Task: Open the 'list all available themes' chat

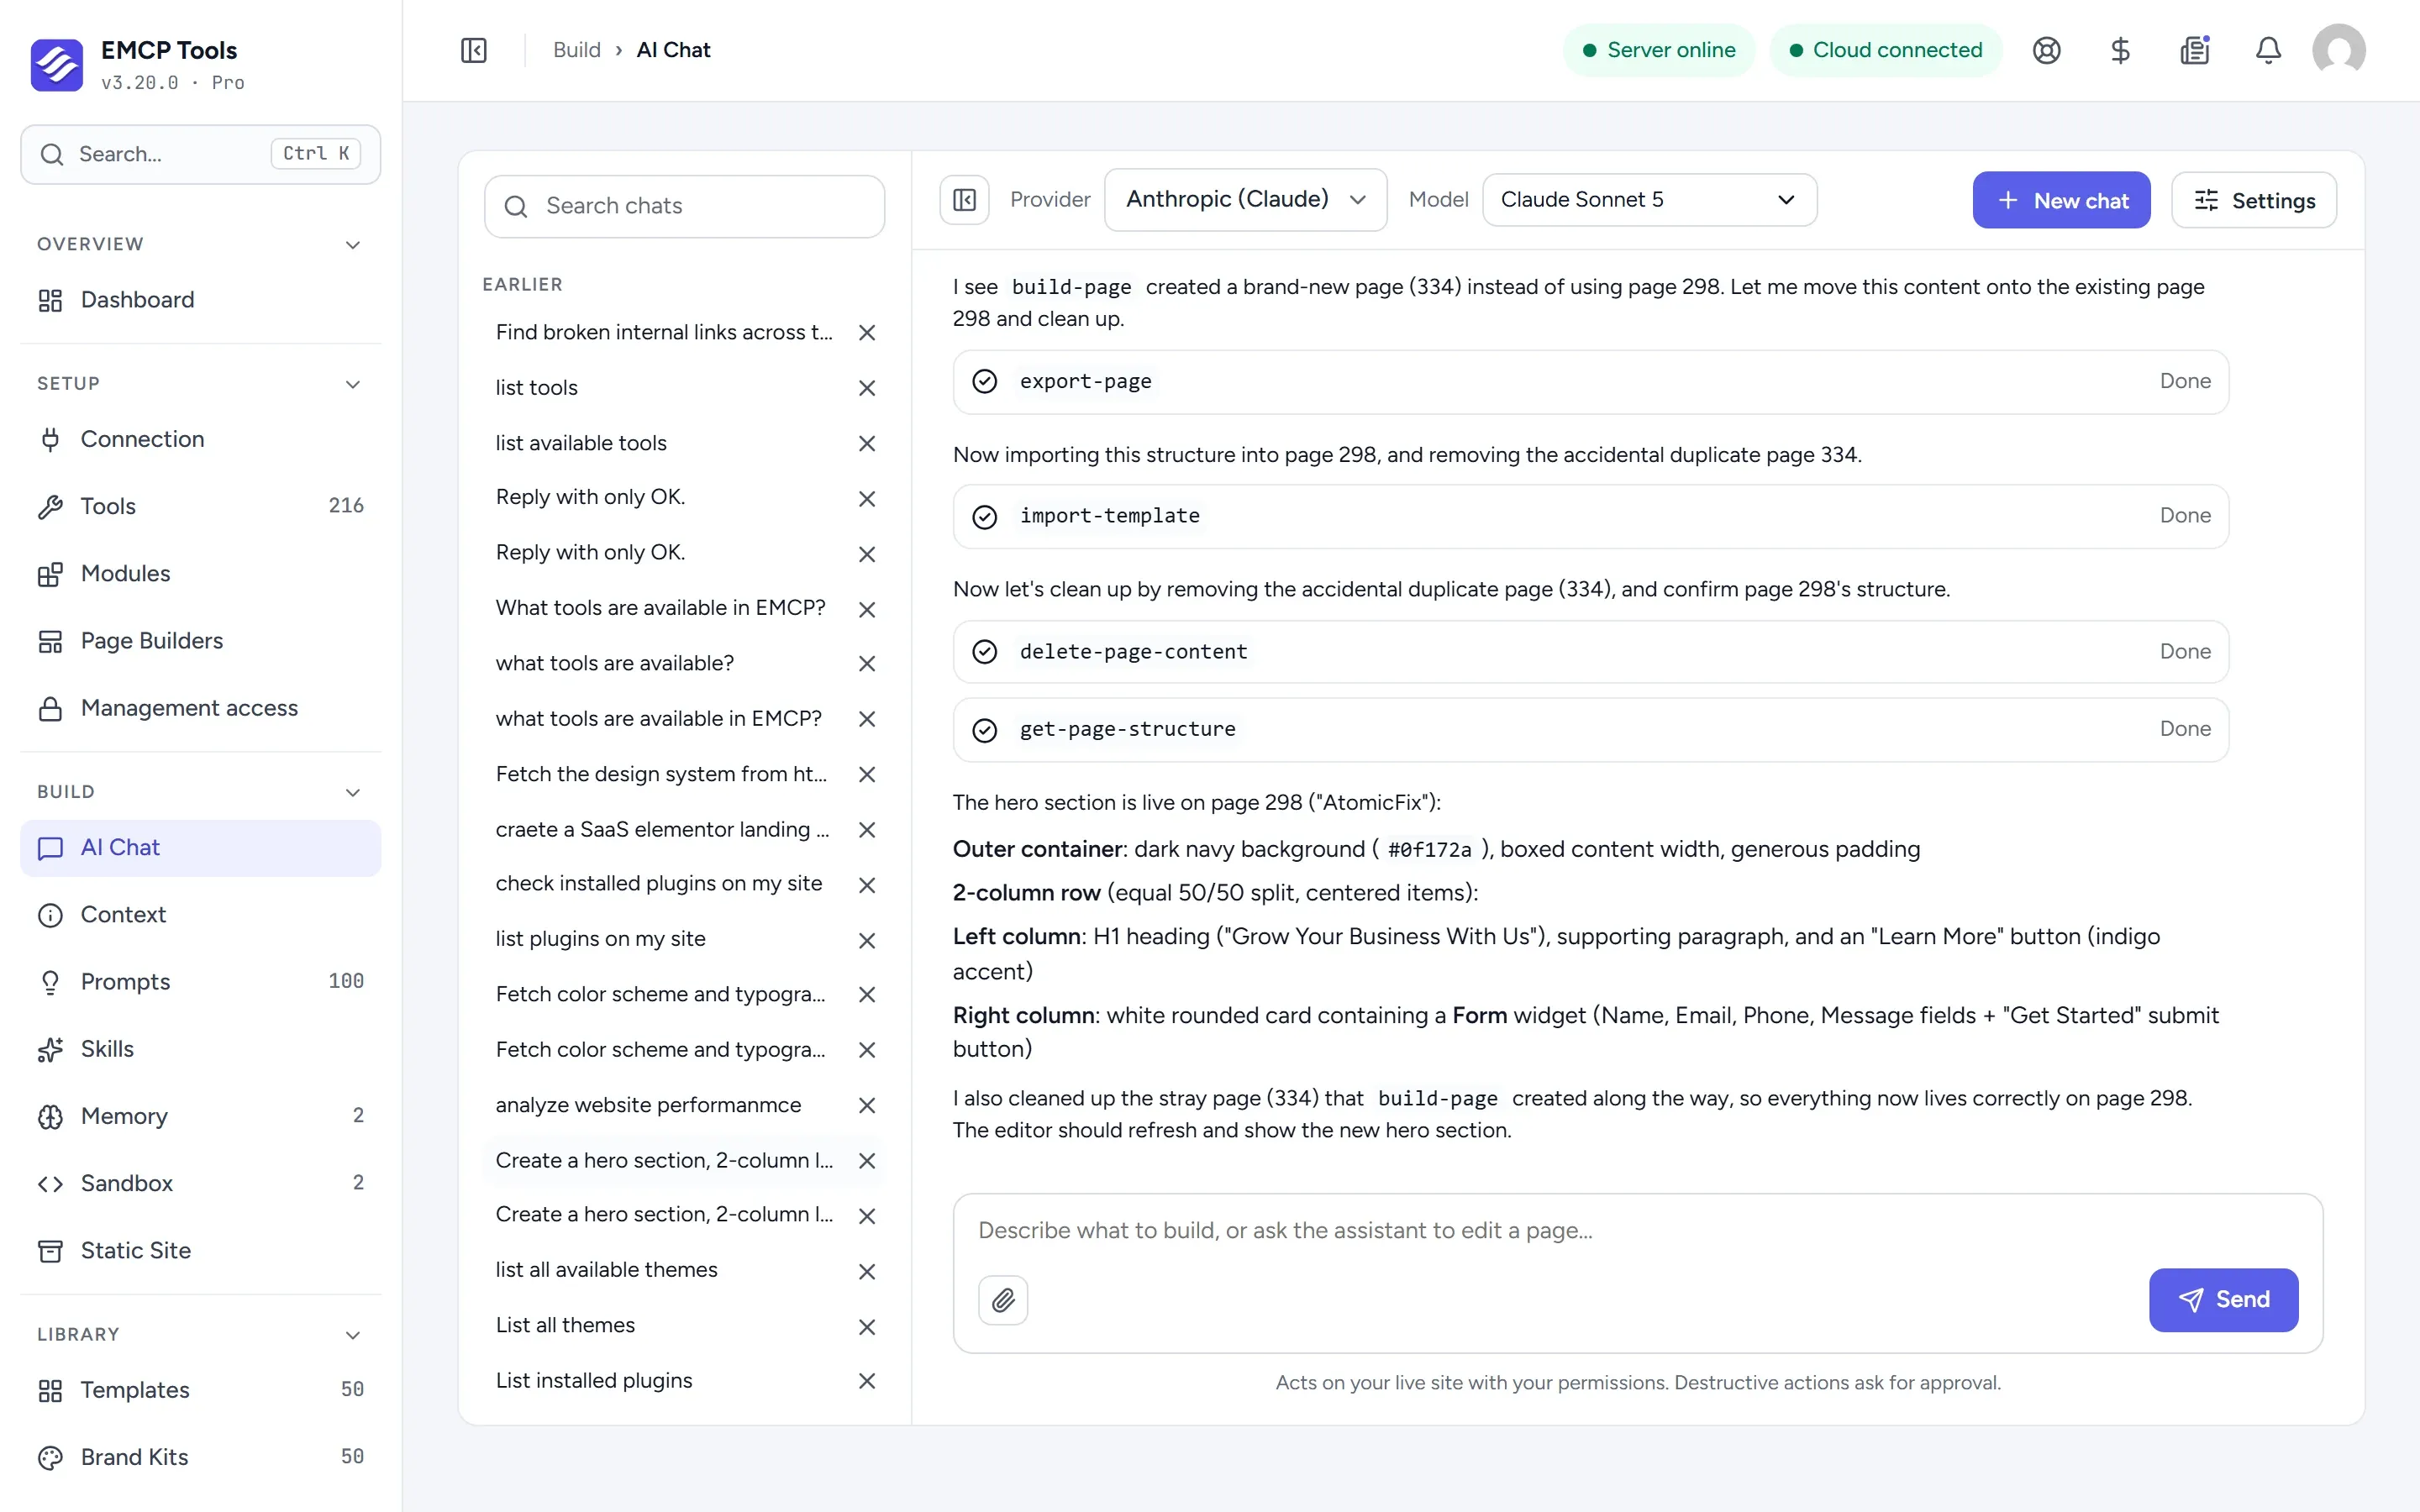Action: 606,1270
